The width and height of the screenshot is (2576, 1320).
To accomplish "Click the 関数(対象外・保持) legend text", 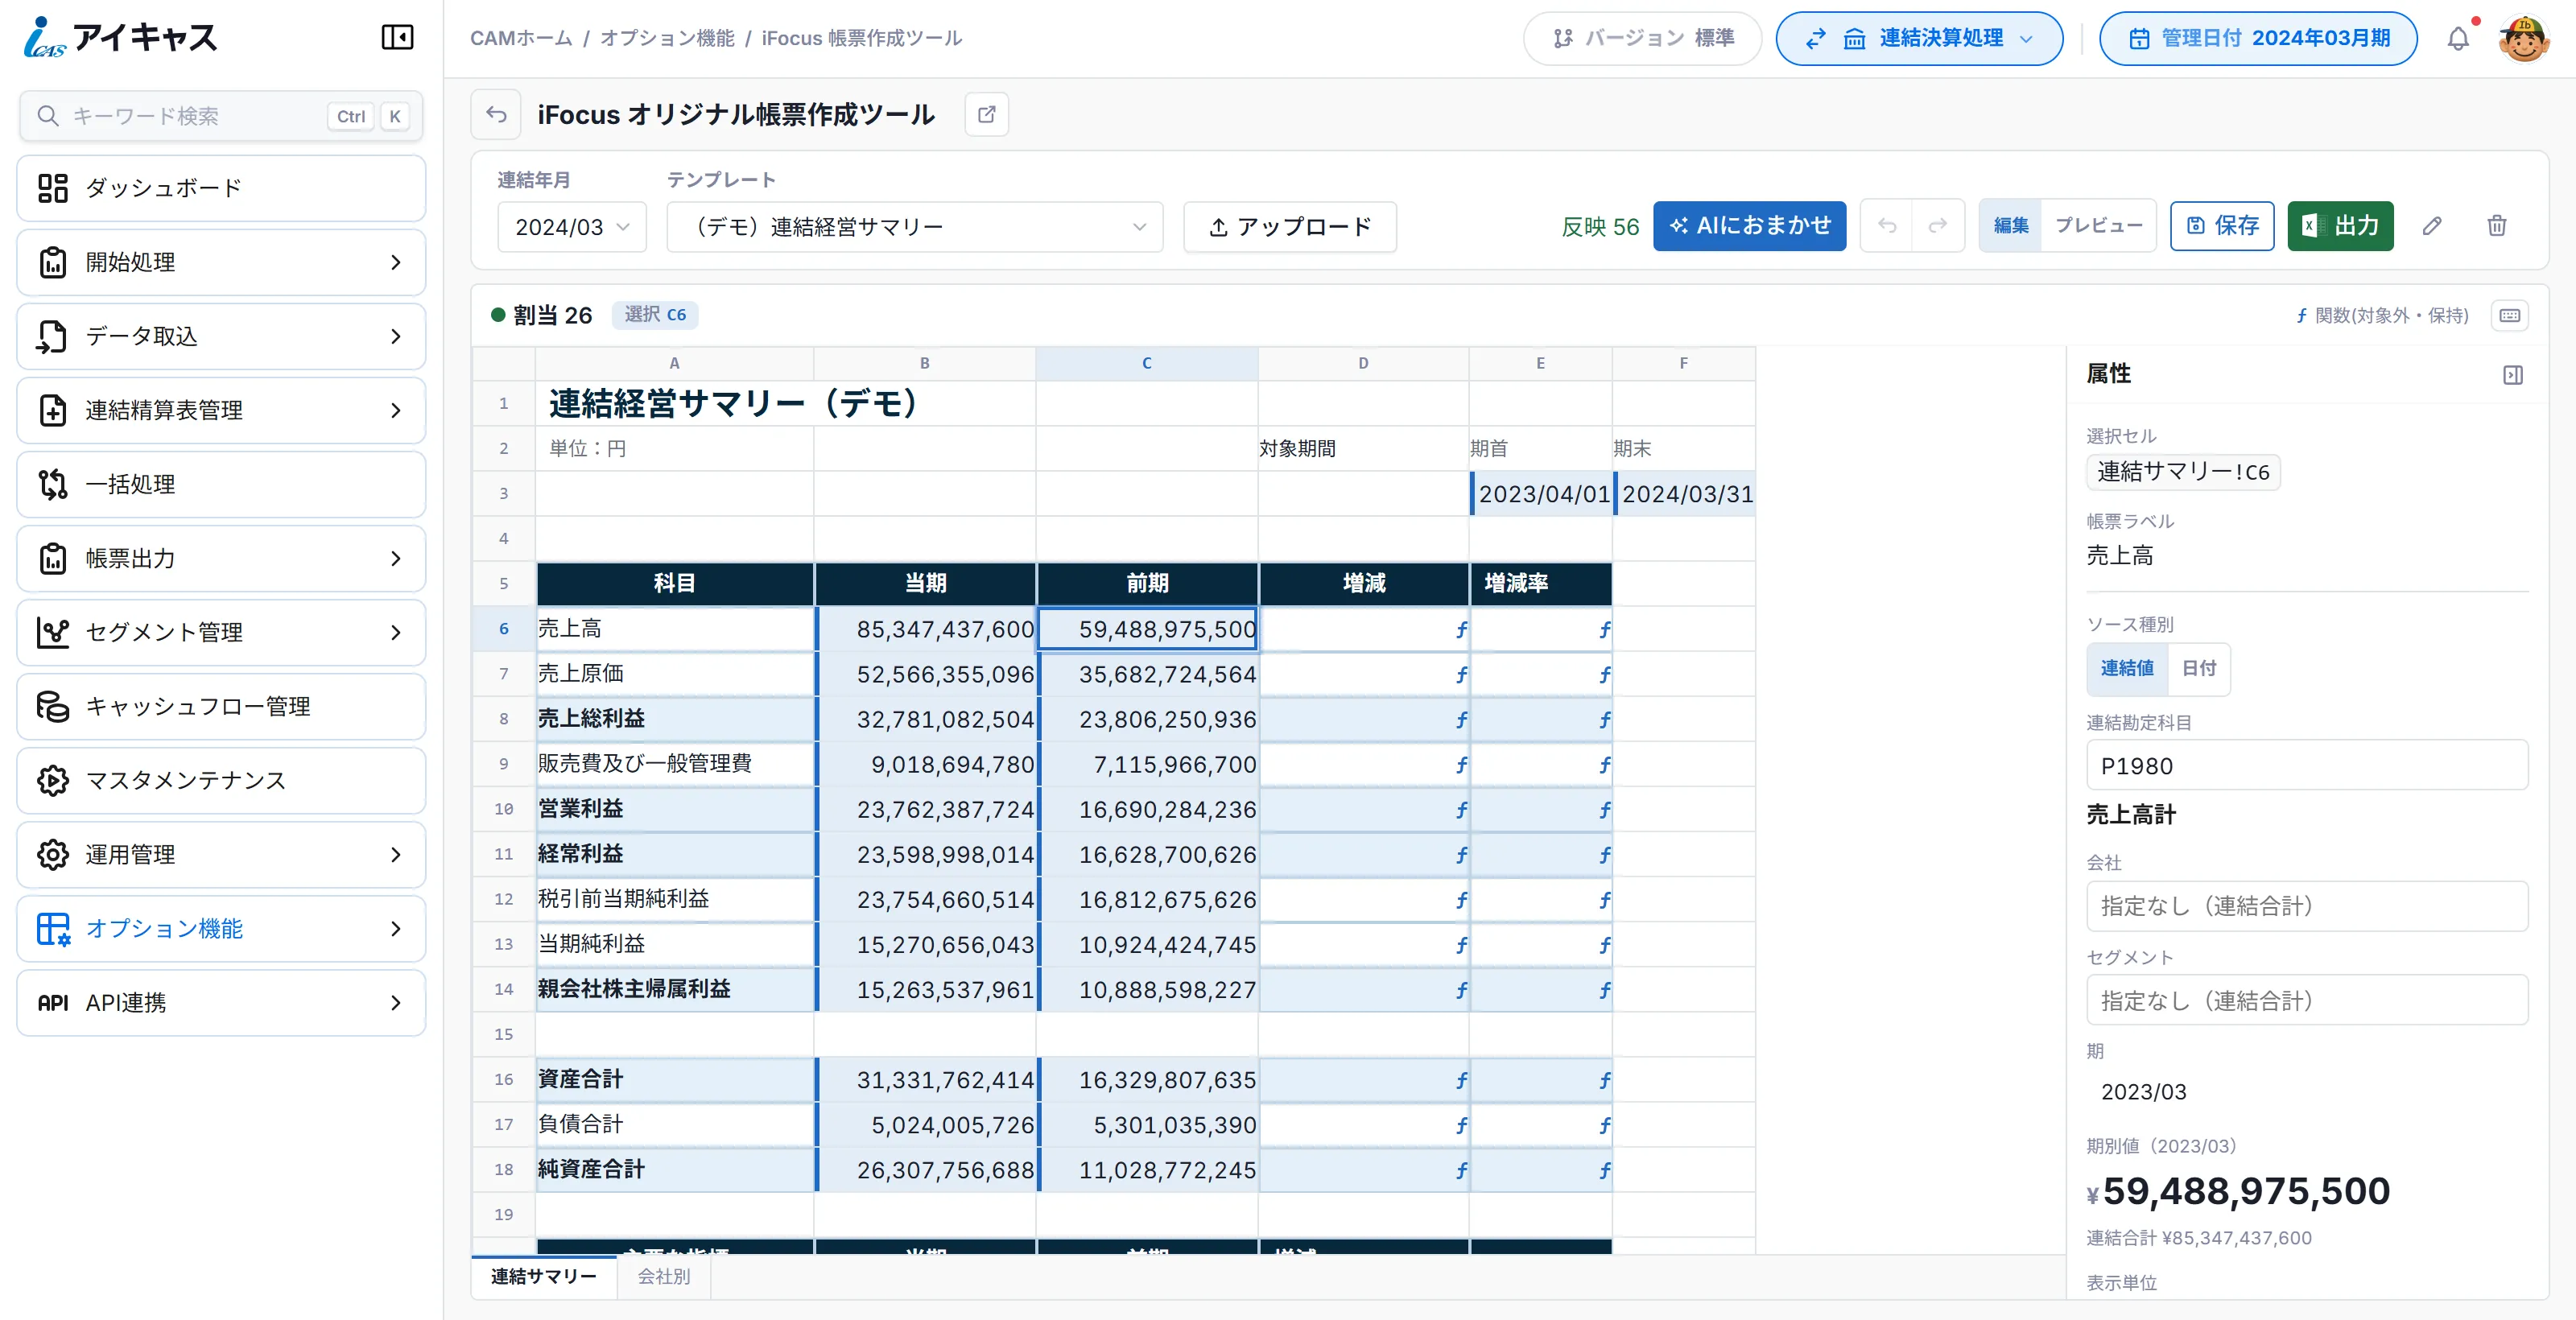I will coord(2391,316).
